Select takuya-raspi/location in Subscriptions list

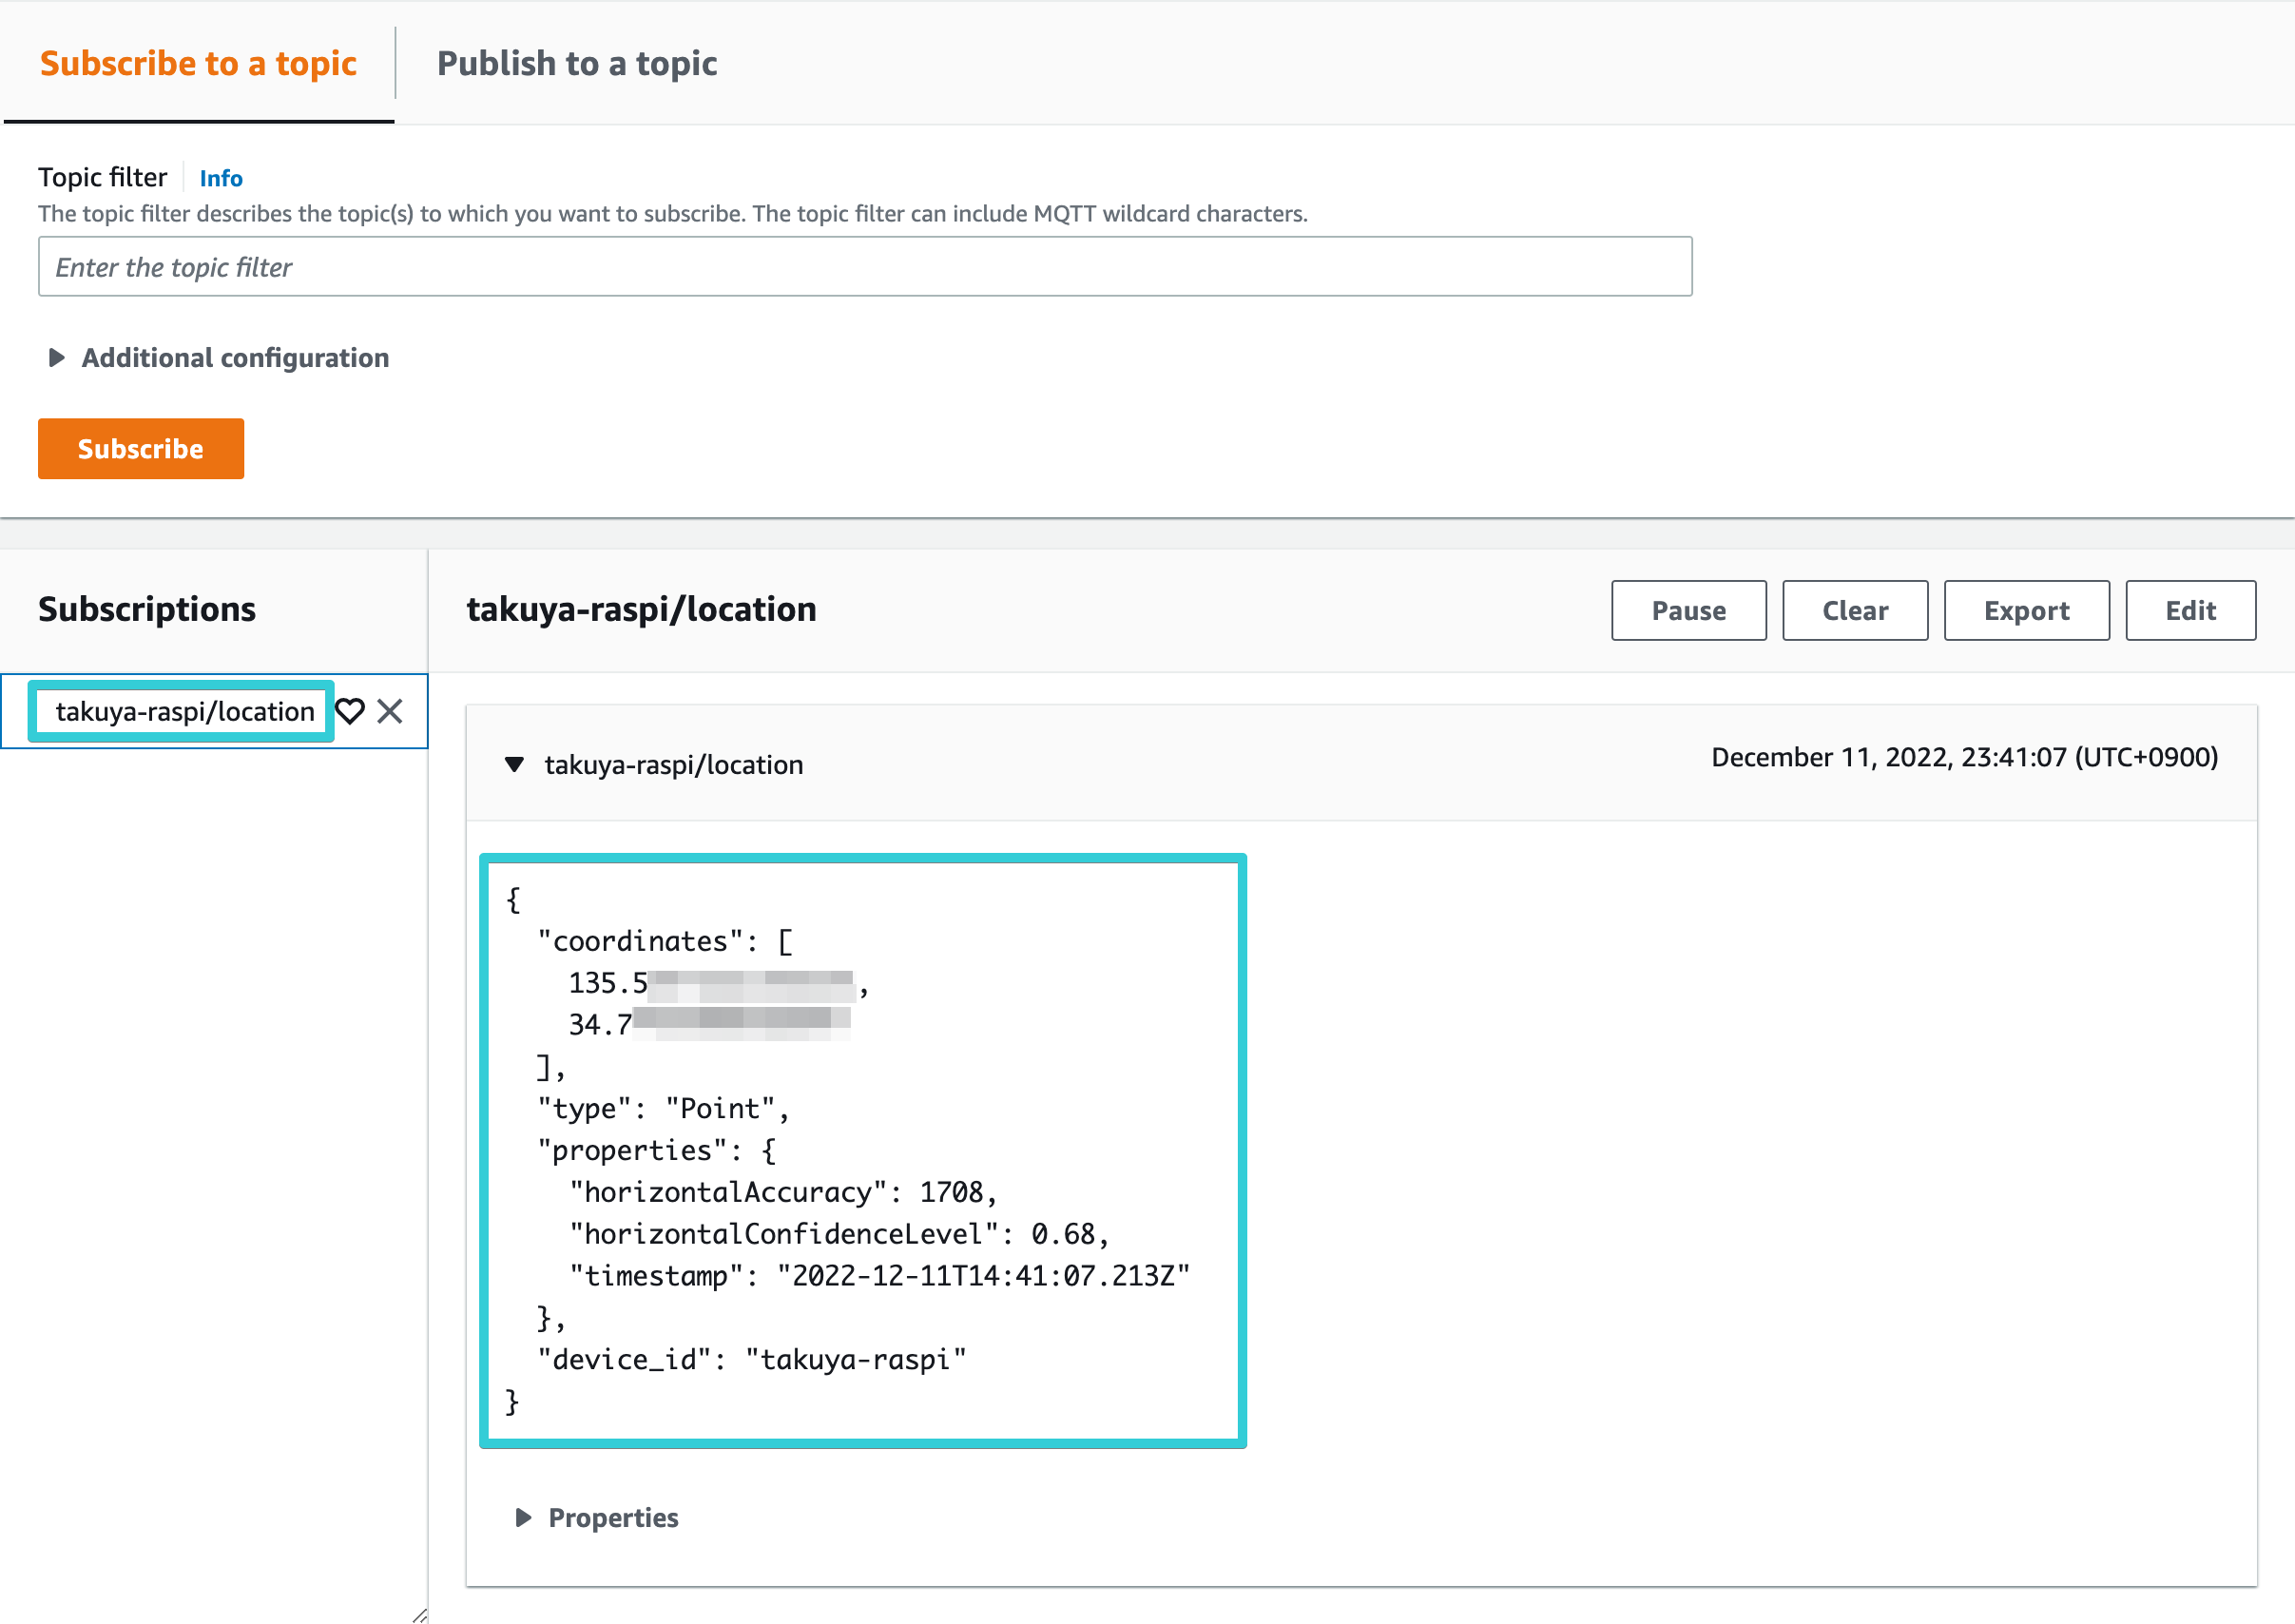tap(183, 711)
